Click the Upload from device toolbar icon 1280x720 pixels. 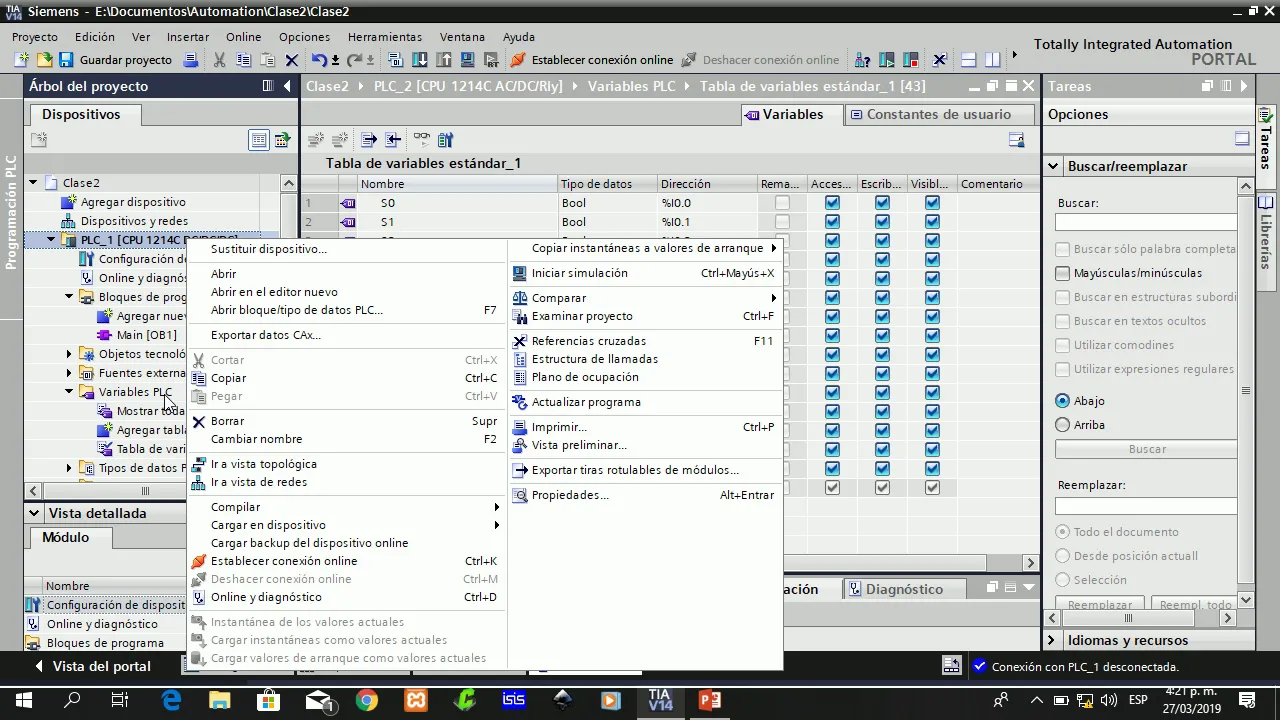(443, 60)
